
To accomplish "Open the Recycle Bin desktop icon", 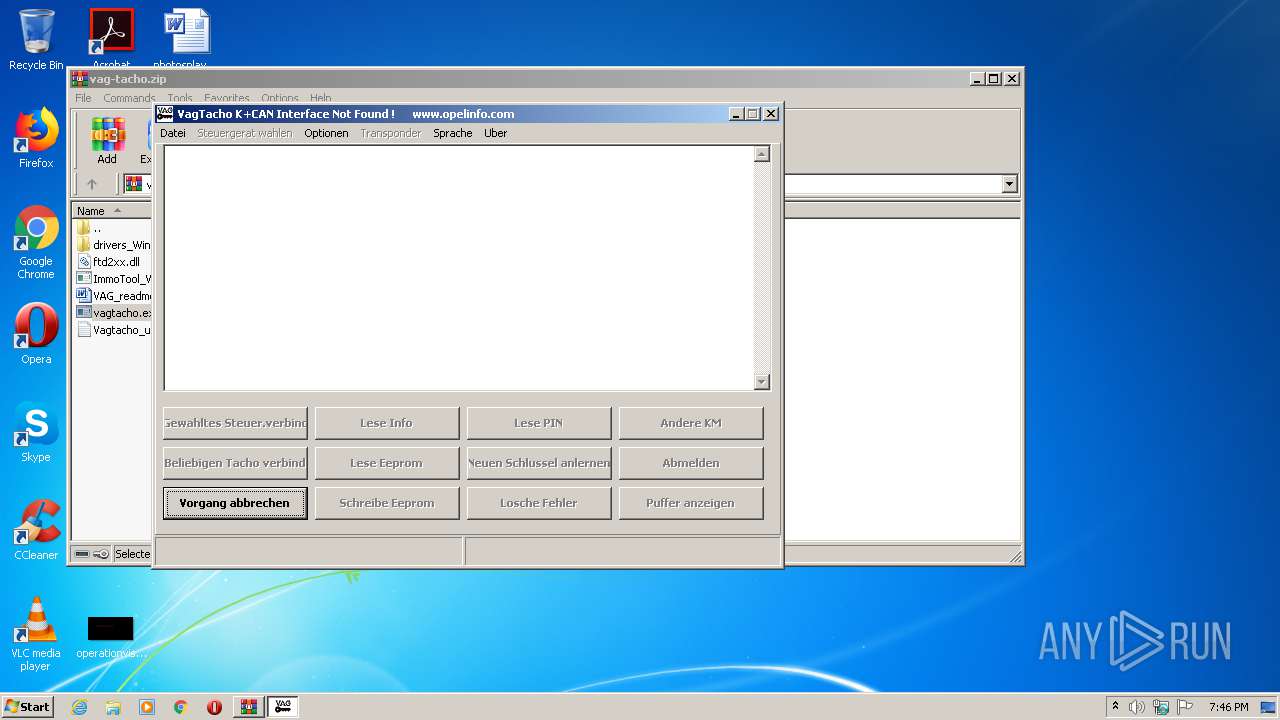I will [x=36, y=40].
